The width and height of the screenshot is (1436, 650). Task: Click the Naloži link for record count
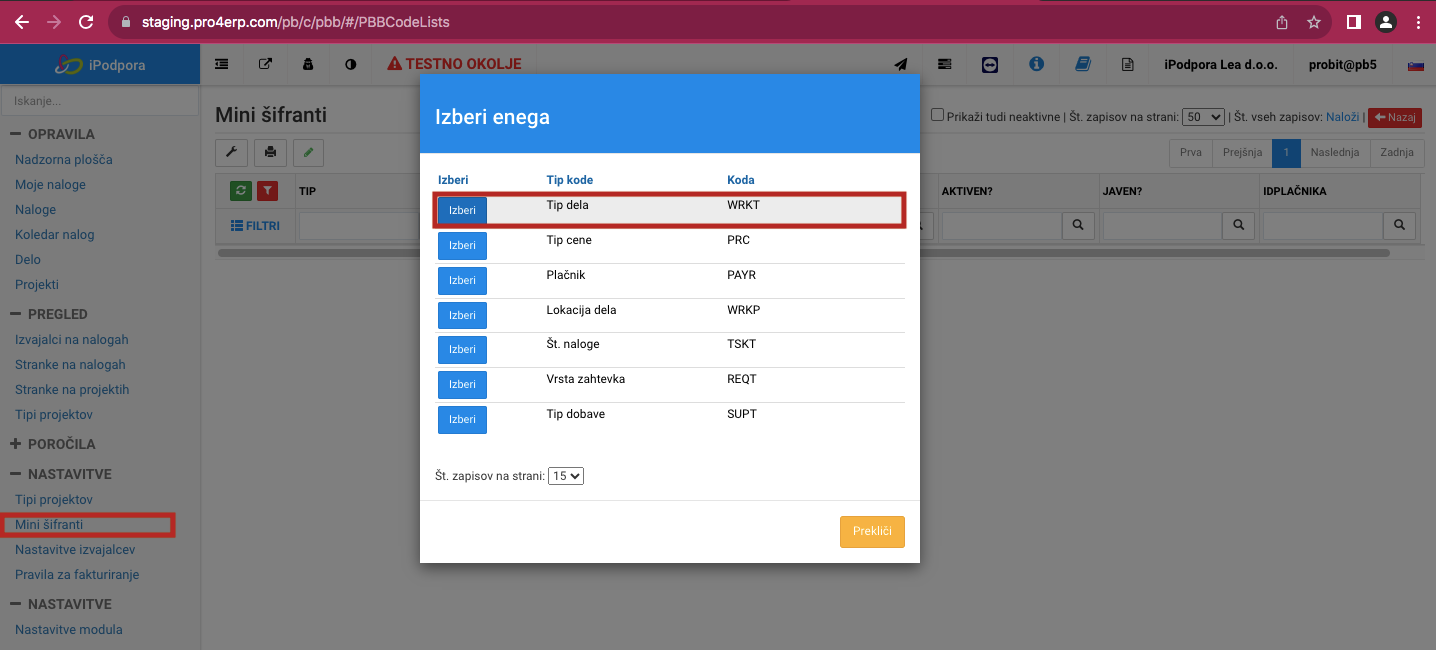click(x=1342, y=117)
